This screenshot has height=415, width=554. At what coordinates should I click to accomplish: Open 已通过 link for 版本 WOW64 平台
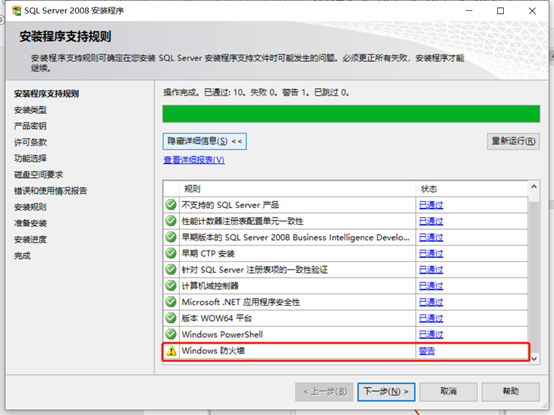pos(431,318)
